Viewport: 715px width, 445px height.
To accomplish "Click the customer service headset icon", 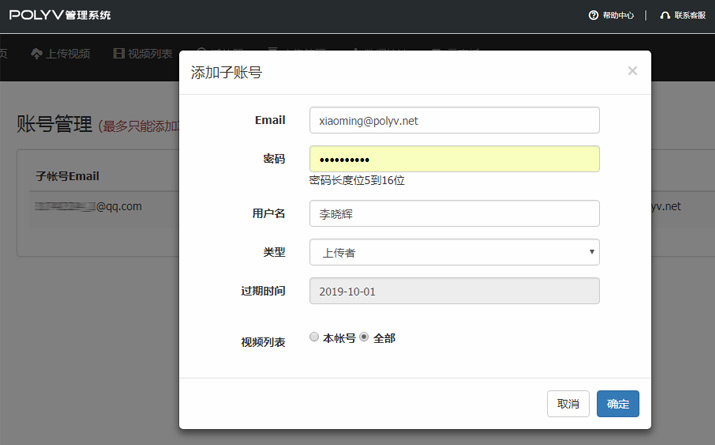I will pos(665,15).
